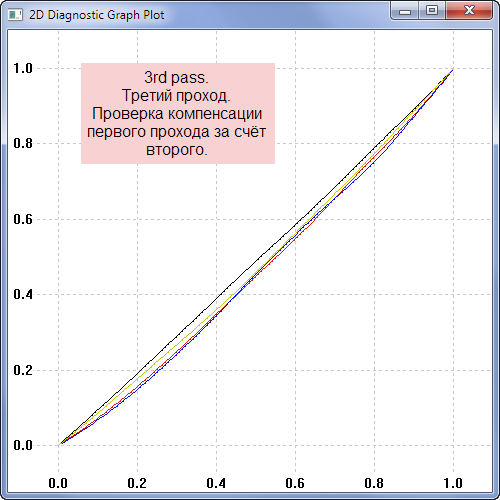
Task: Click the 'Проверка компенсации' annotation text
Action: coord(177,114)
